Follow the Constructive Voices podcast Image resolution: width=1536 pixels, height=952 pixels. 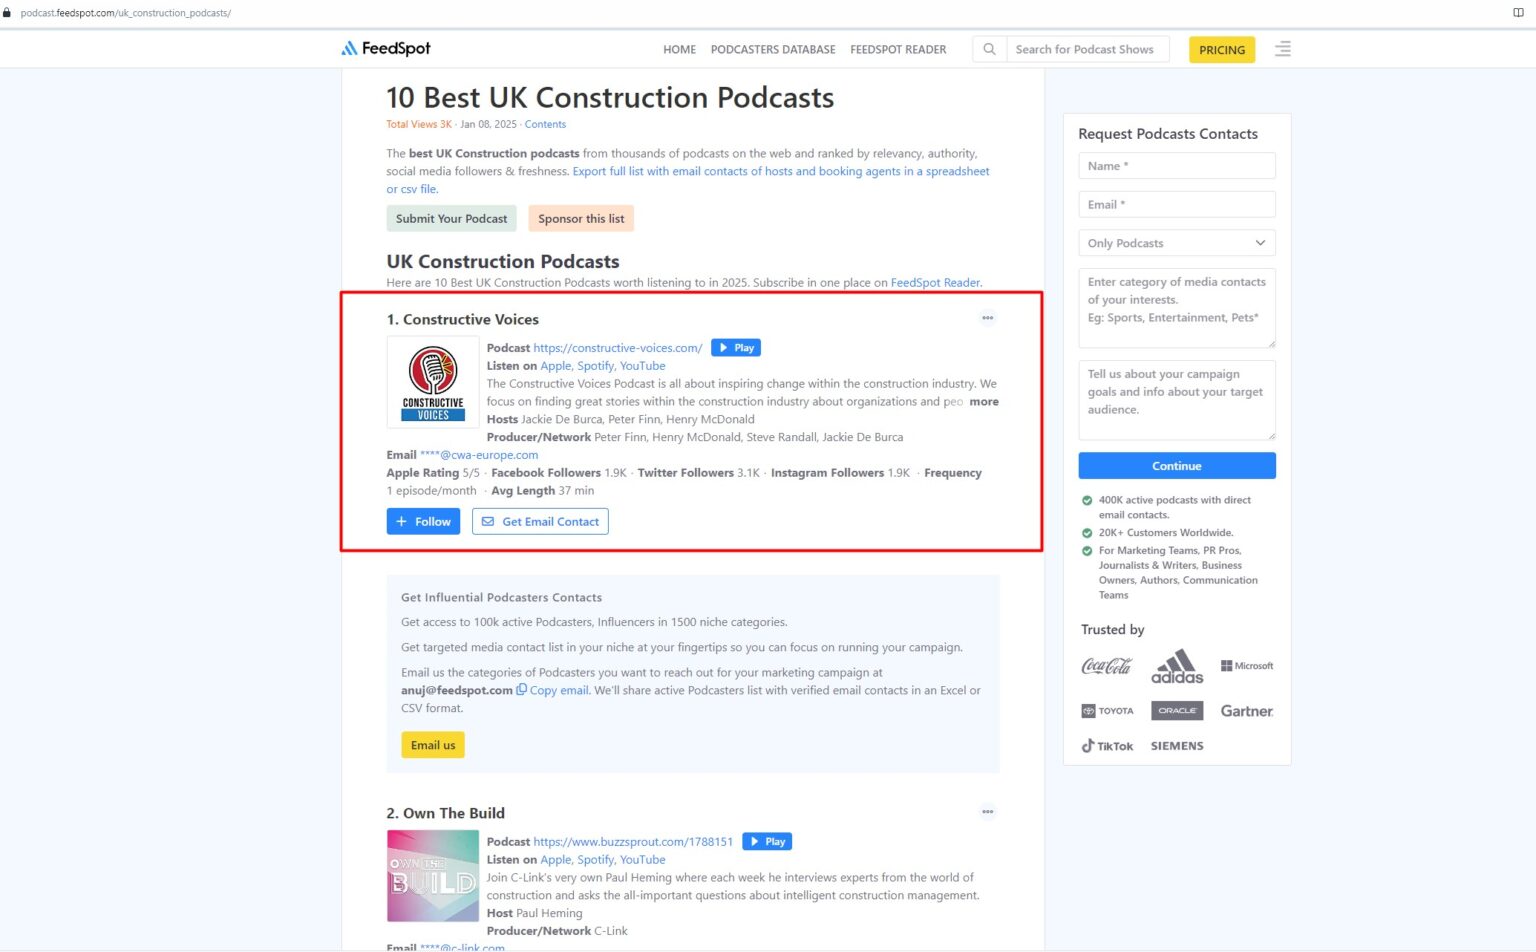(423, 522)
